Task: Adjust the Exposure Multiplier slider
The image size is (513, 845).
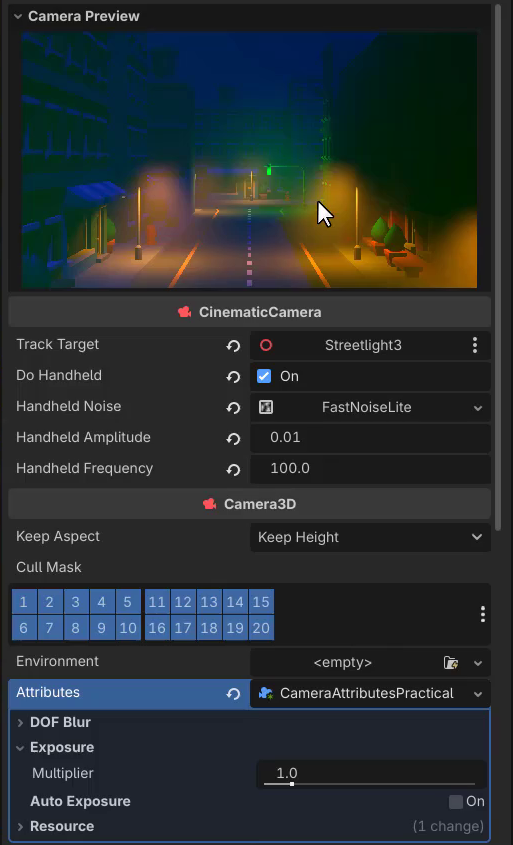Action: 370,784
